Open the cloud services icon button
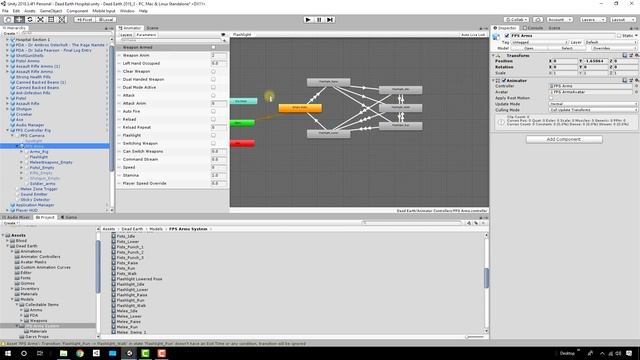This screenshot has height=360, width=640. coord(538,20)
